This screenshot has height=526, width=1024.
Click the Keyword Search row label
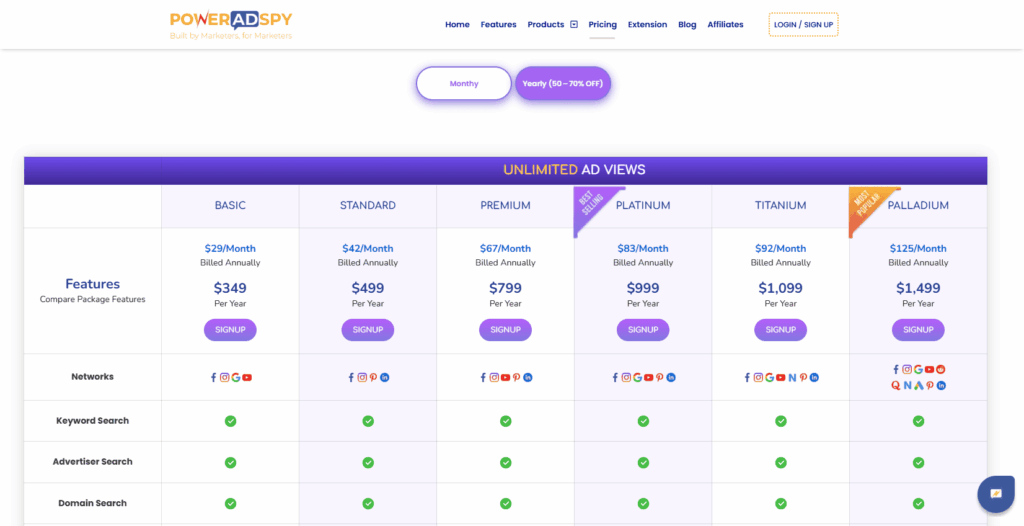click(92, 421)
